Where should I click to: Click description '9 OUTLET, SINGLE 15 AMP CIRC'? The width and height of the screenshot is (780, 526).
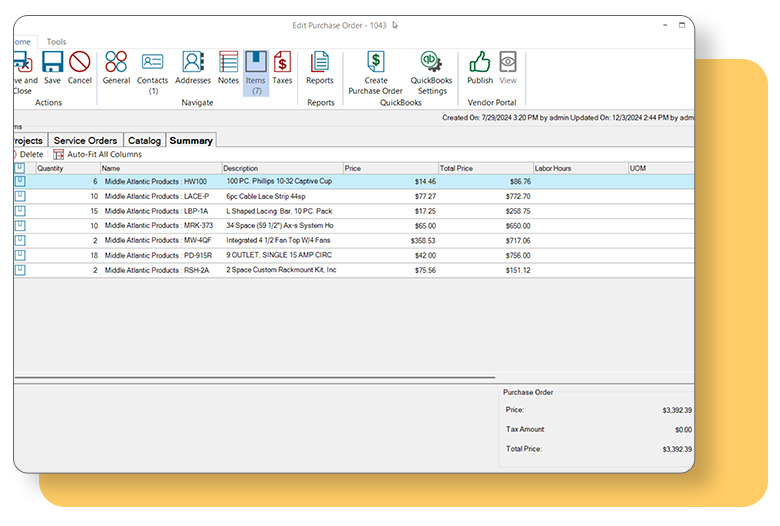279,255
